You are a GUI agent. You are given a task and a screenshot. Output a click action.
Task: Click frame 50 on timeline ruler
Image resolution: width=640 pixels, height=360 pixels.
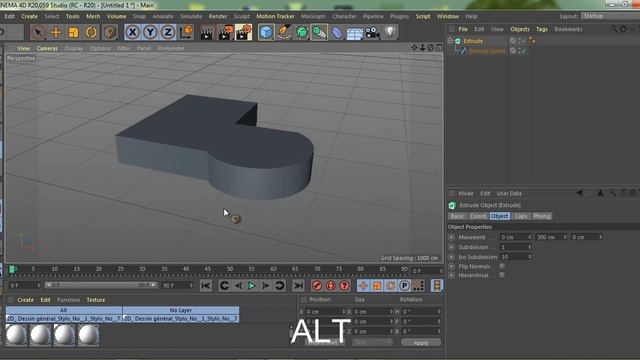230,269
